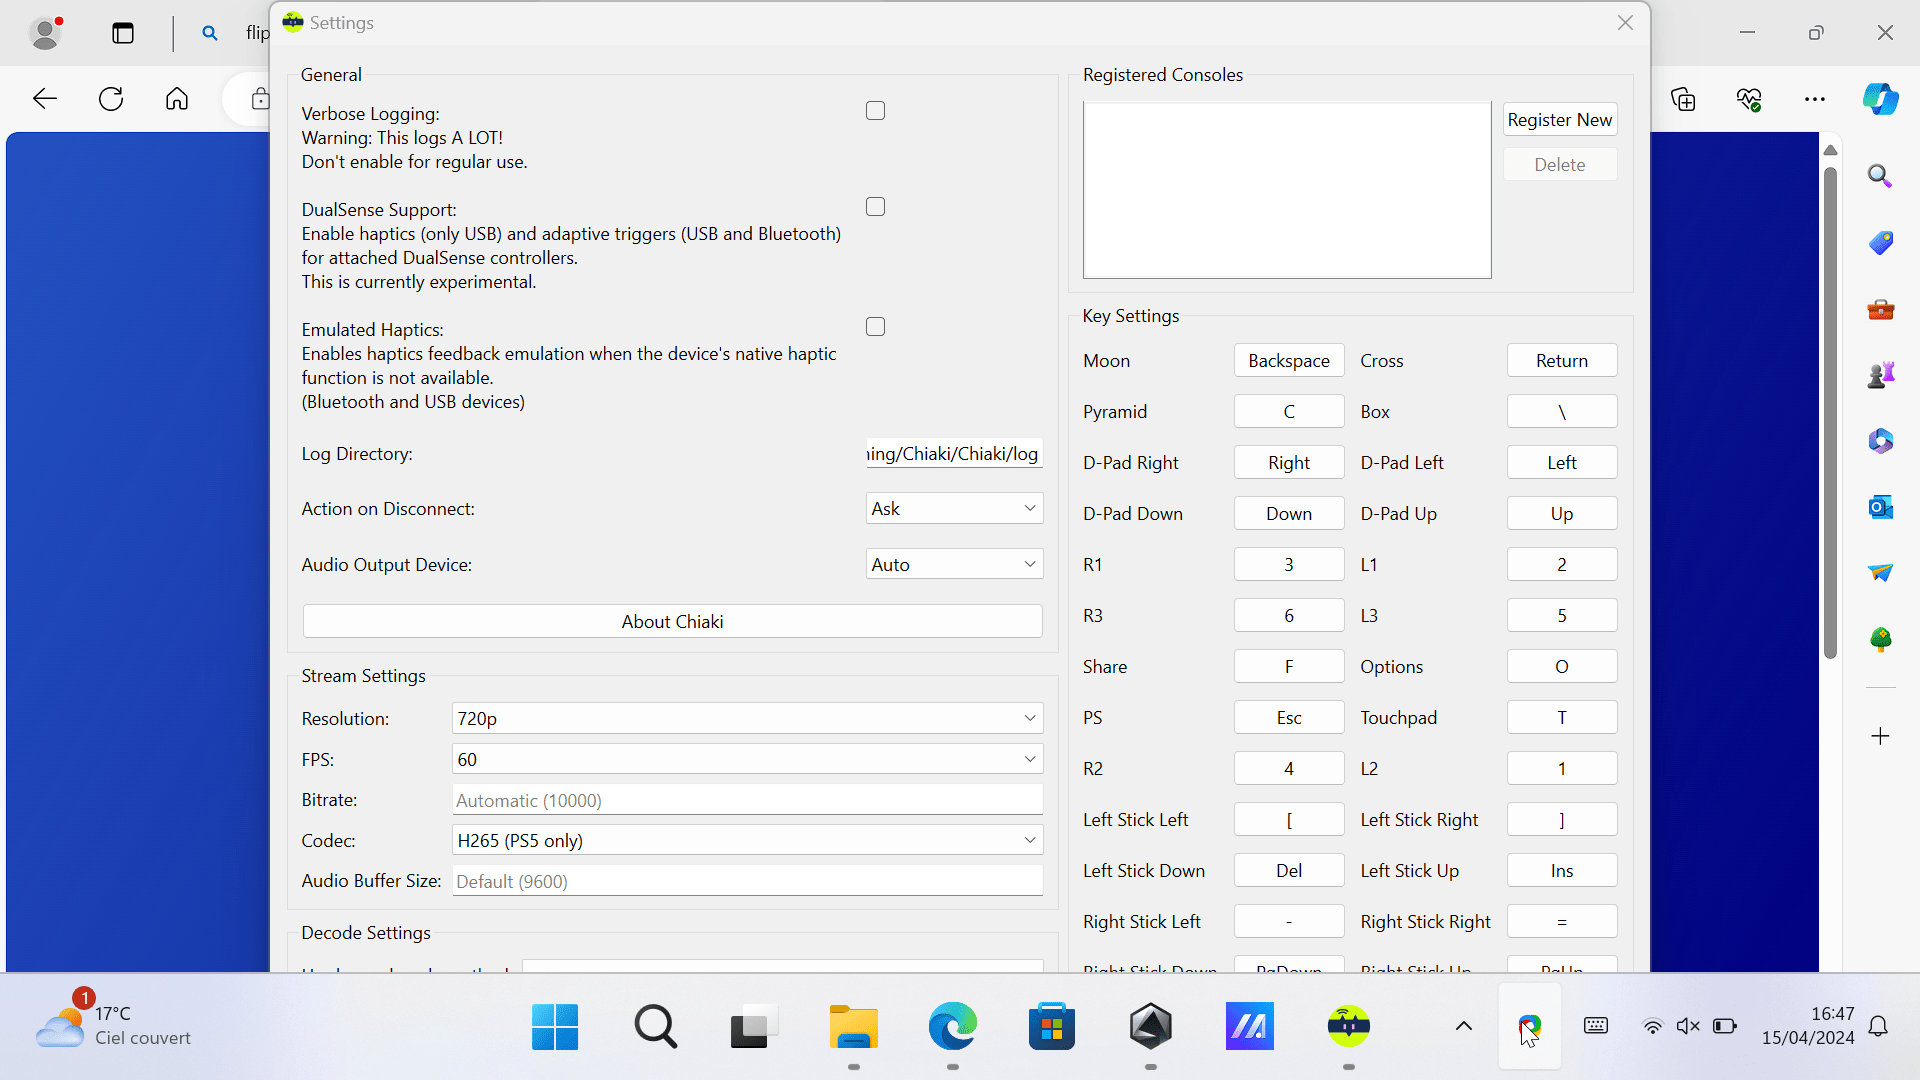The width and height of the screenshot is (1920, 1080).
Task: Open Edge sidebar Outlook icon
Action: (x=1881, y=507)
